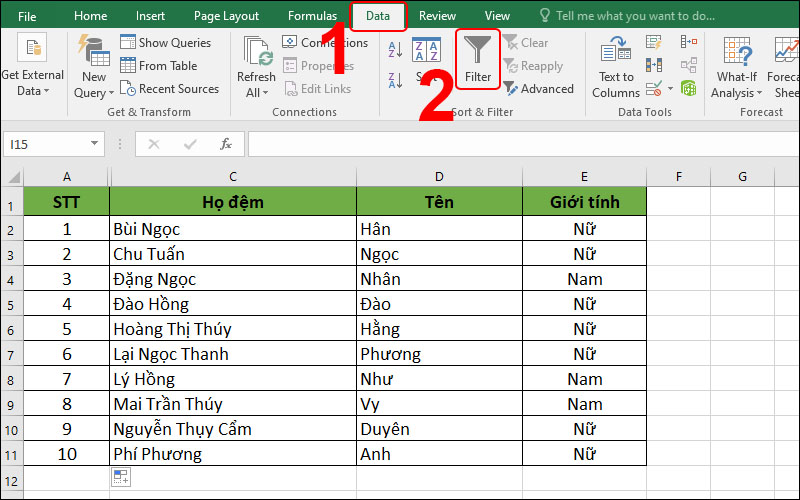The height and width of the screenshot is (500, 800).
Task: Click Quick Analysis button below table
Action: [121, 477]
